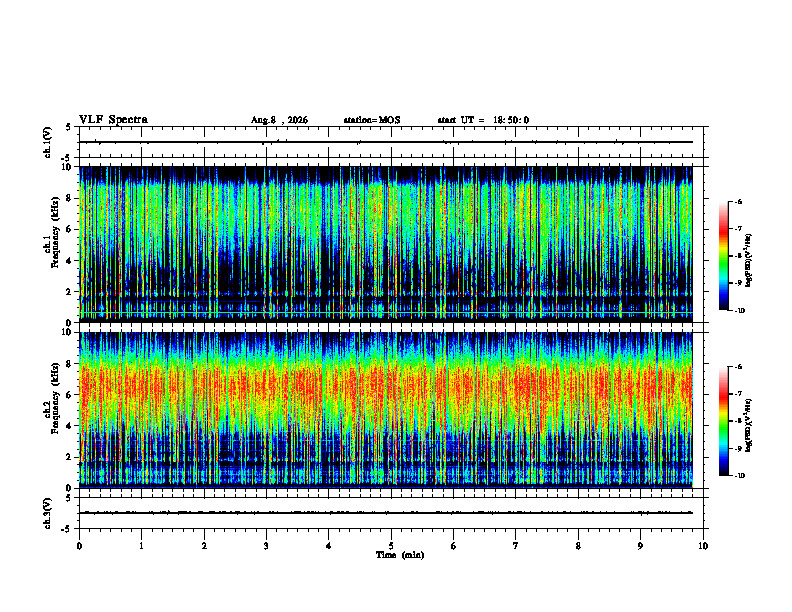The width and height of the screenshot is (792, 612).
Task: Click the "Time (min)" axis title
Action: pyautogui.click(x=400, y=555)
